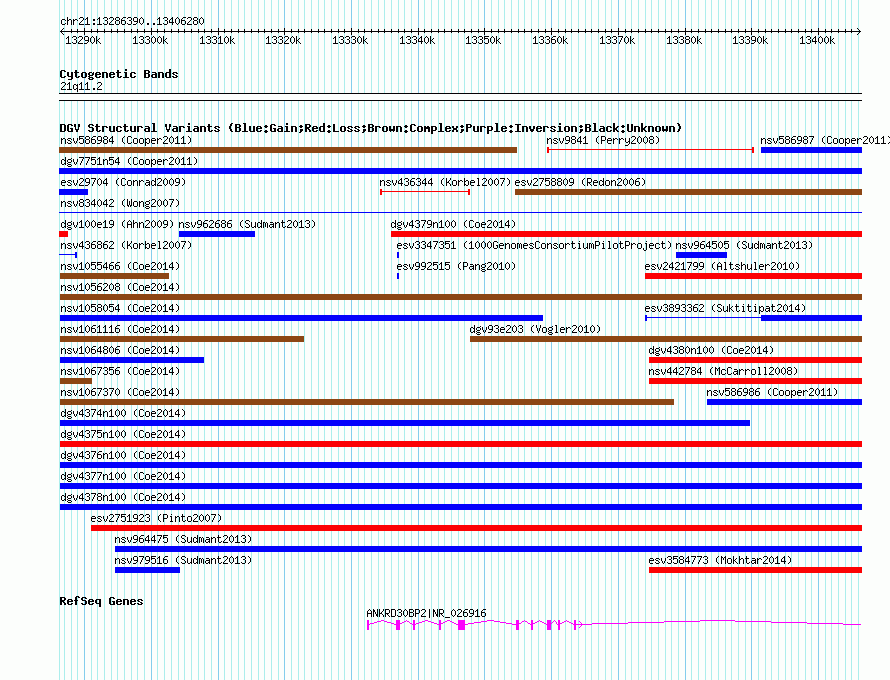The width and height of the screenshot is (890, 680).
Task: Click the 13320k ruler tick label
Action: coord(283,40)
